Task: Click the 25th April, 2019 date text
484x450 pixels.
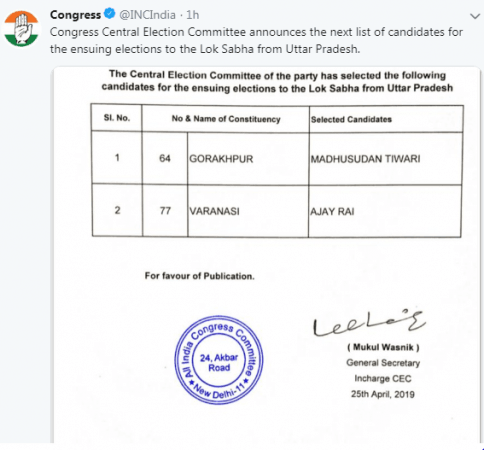Action: 383,394
